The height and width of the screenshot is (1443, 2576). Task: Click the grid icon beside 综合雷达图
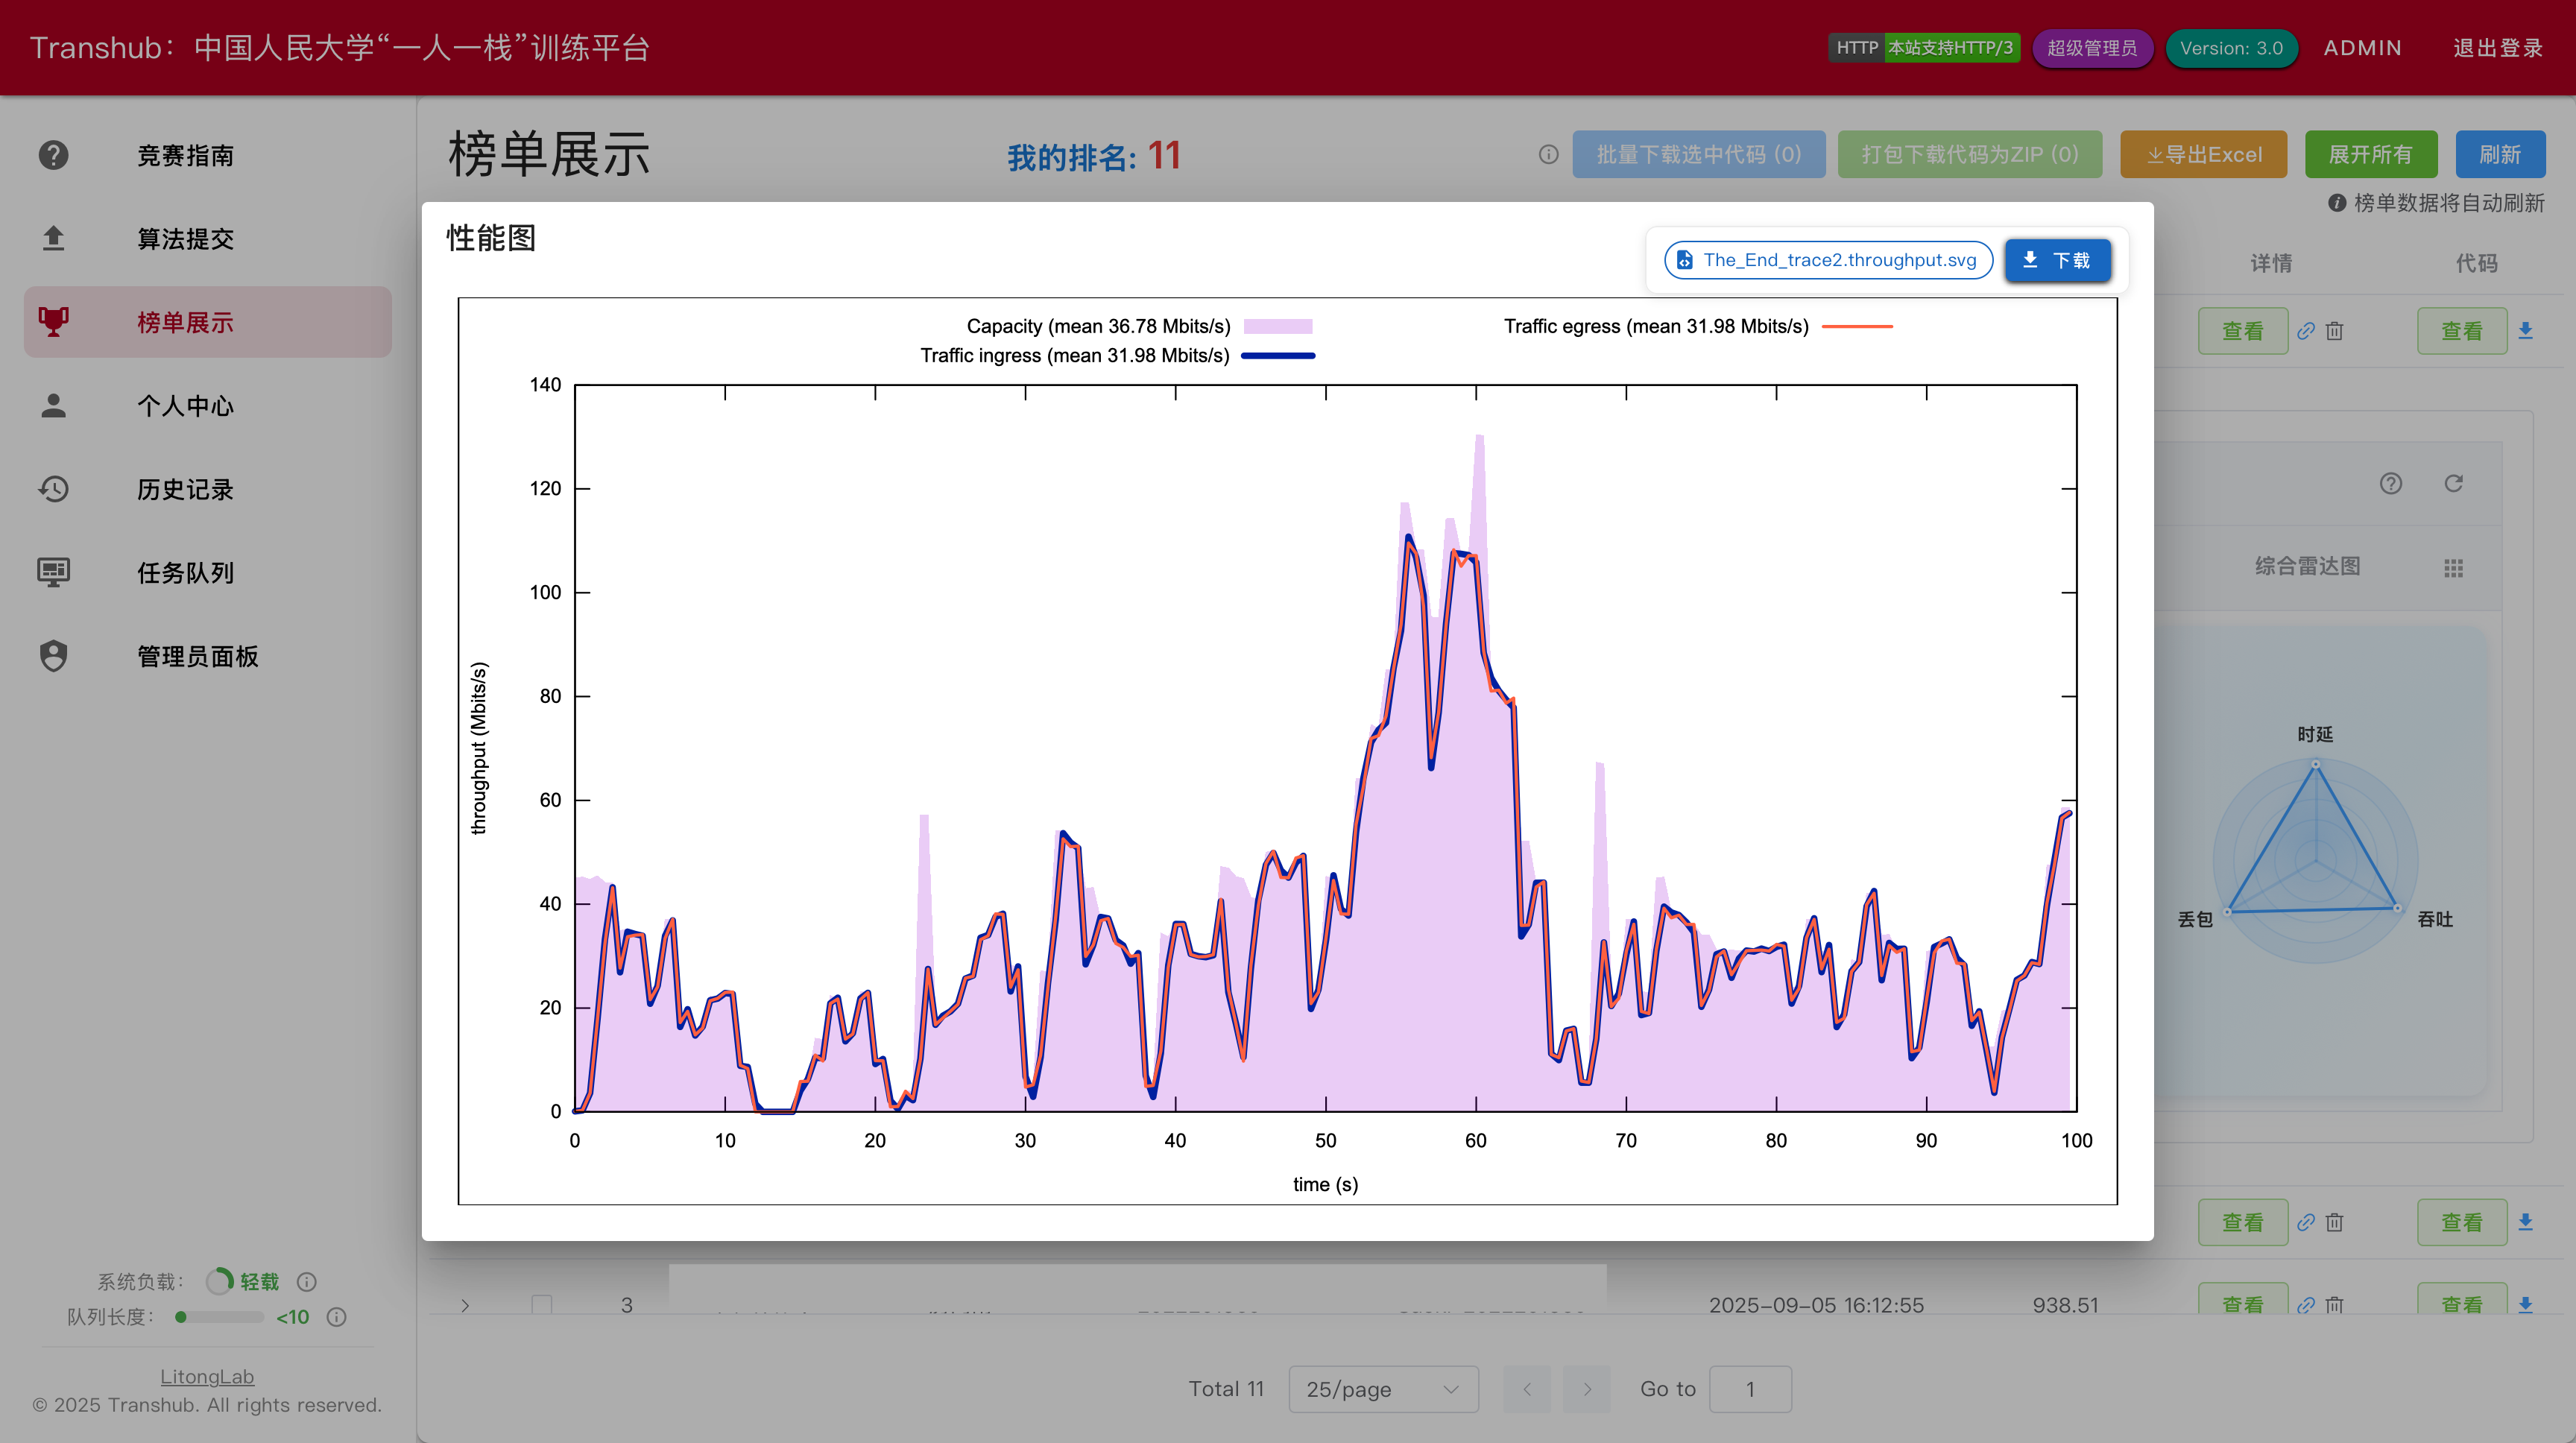2453,568
